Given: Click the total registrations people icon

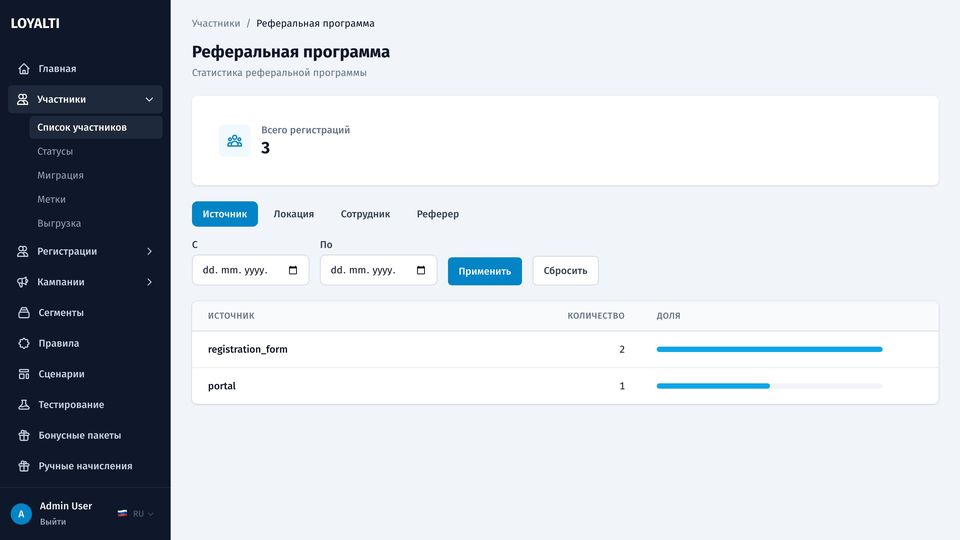Looking at the screenshot, I should pos(234,141).
